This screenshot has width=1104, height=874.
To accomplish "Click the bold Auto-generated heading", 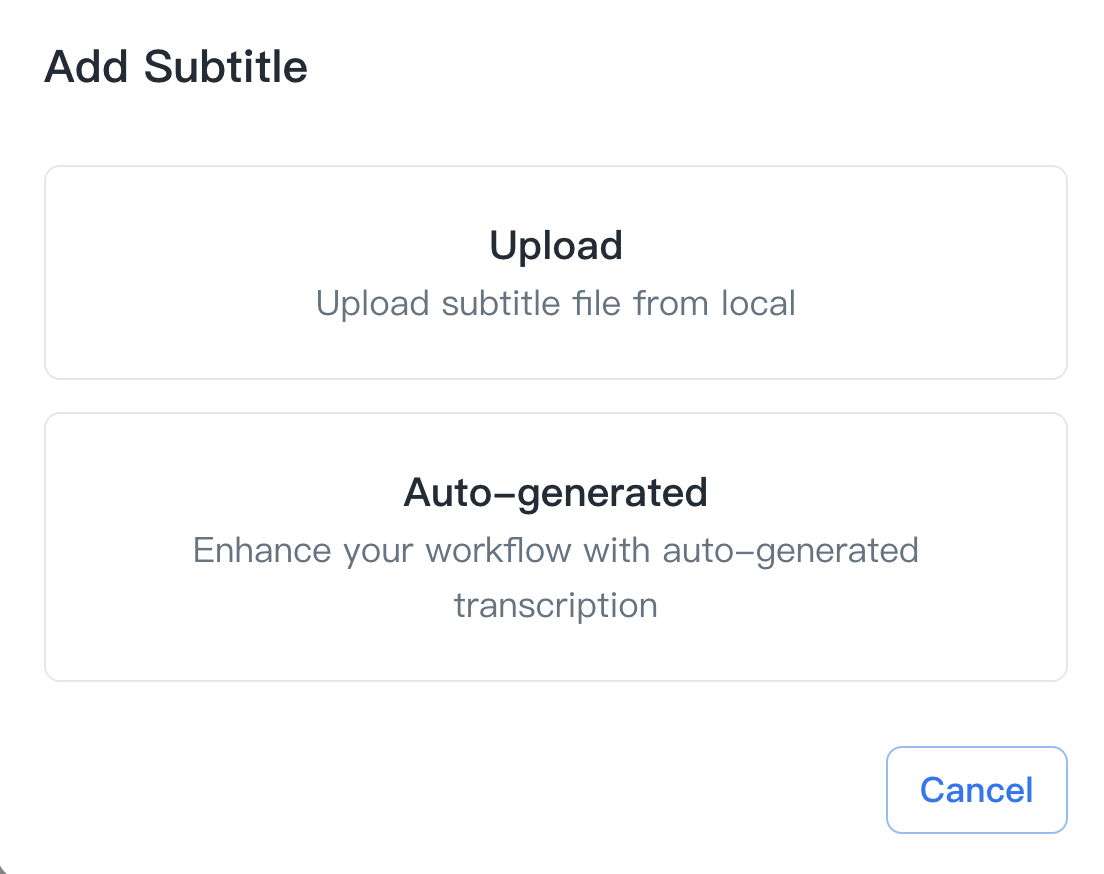I will (555, 492).
